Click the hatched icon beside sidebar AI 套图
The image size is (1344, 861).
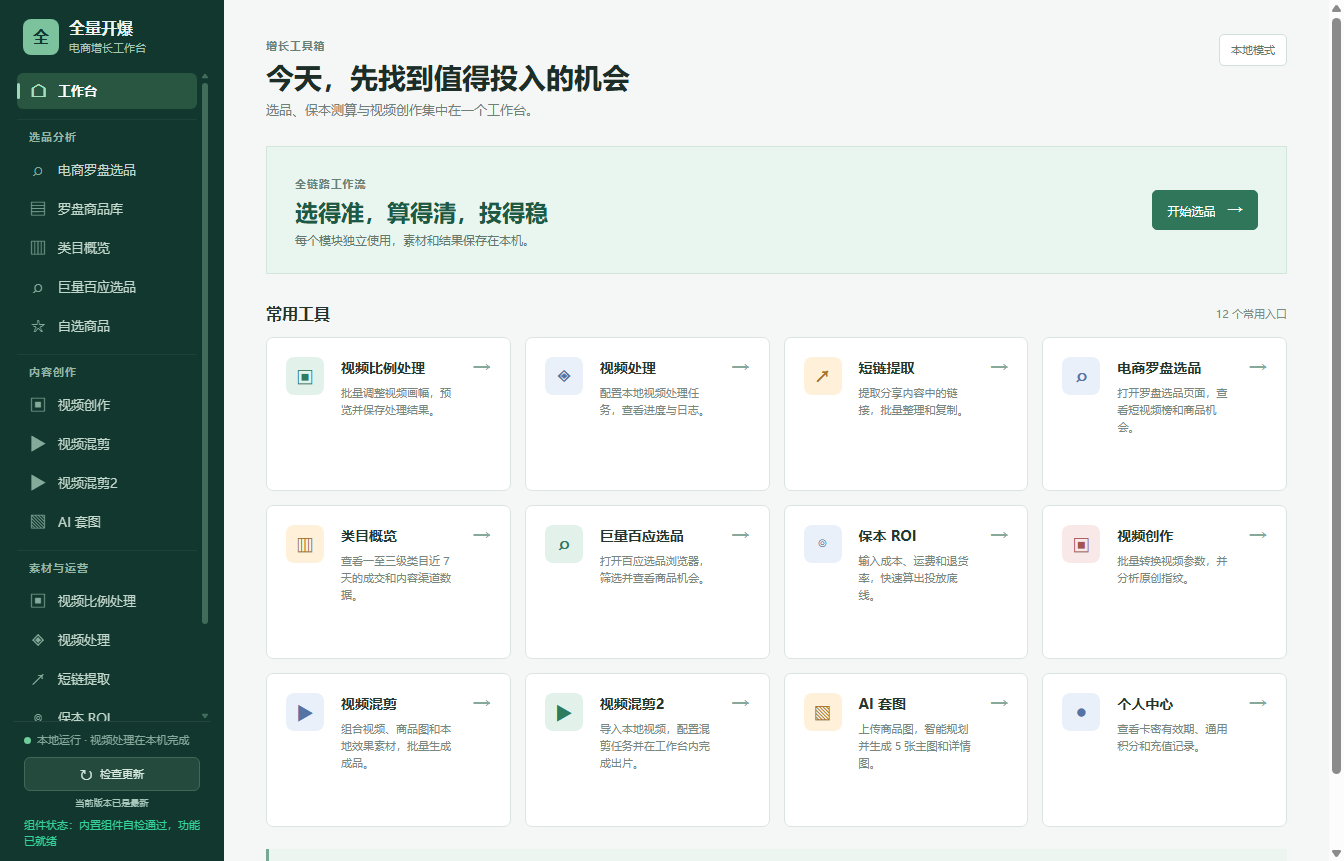point(38,522)
